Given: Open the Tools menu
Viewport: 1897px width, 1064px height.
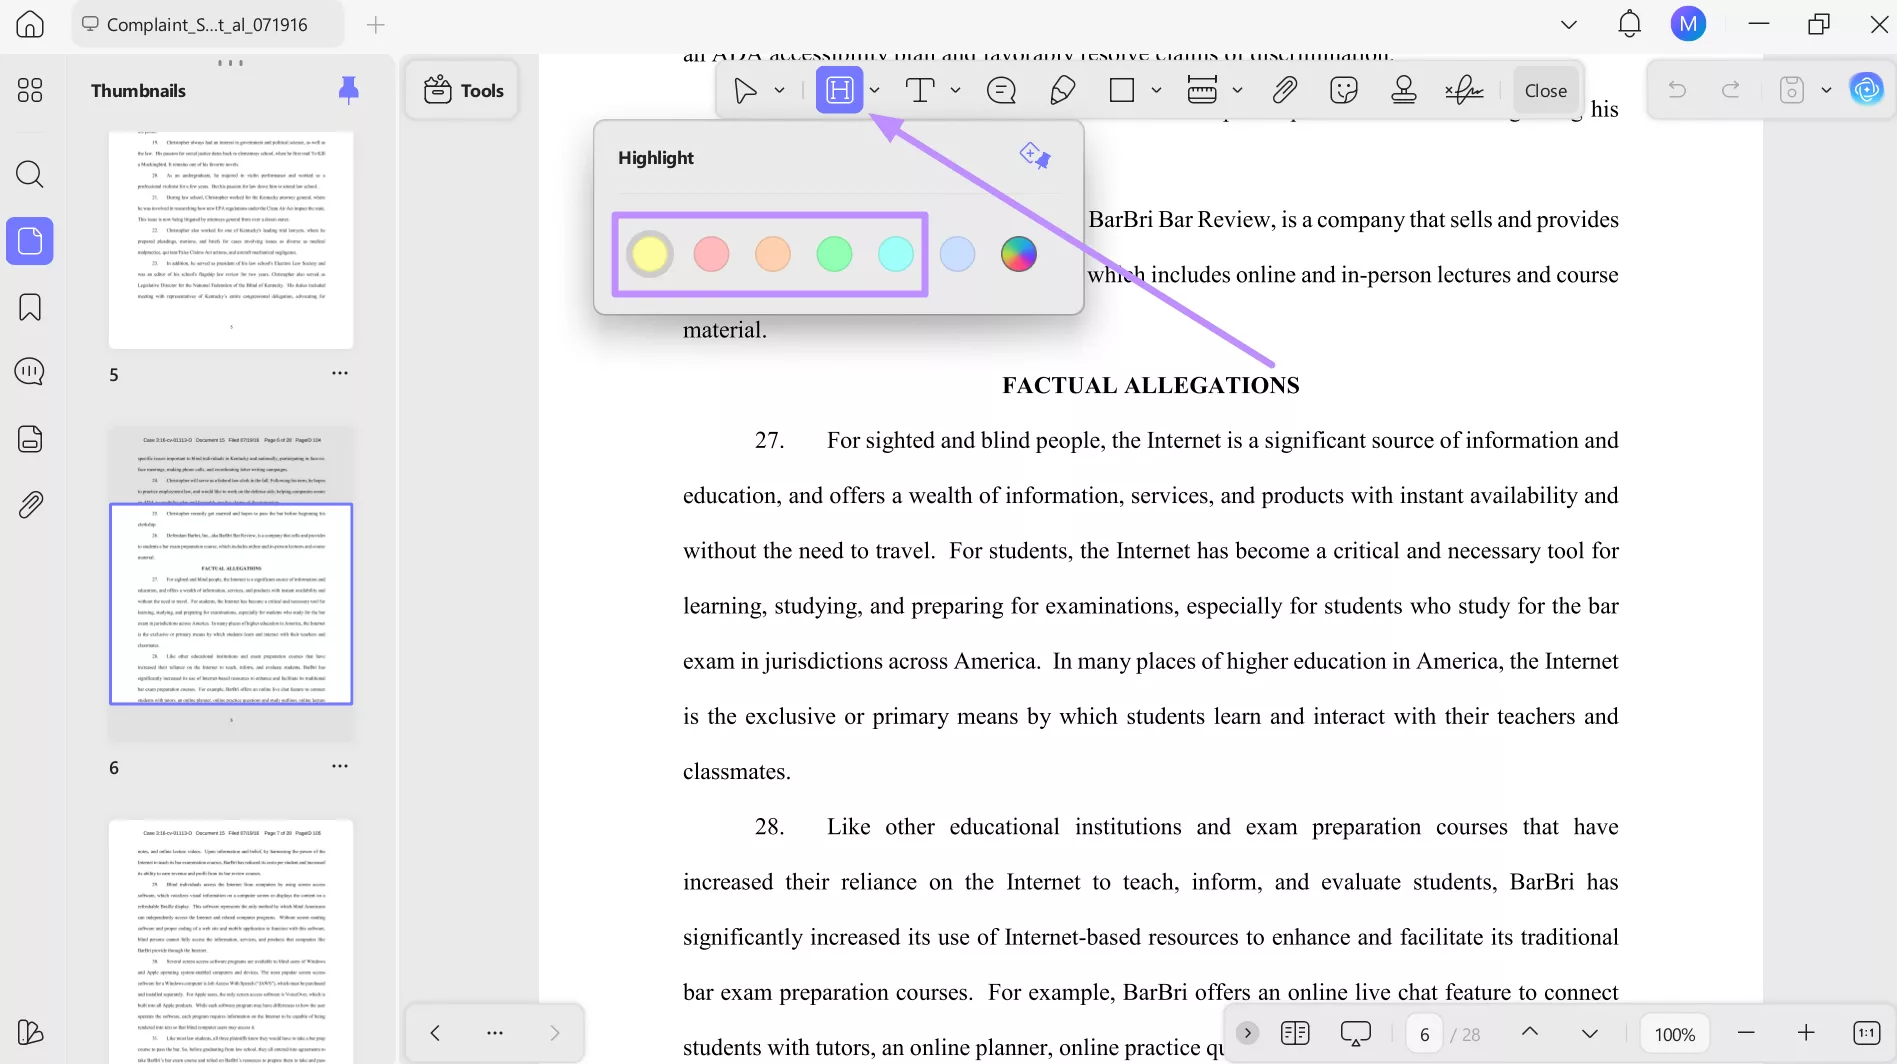Looking at the screenshot, I should tap(463, 90).
